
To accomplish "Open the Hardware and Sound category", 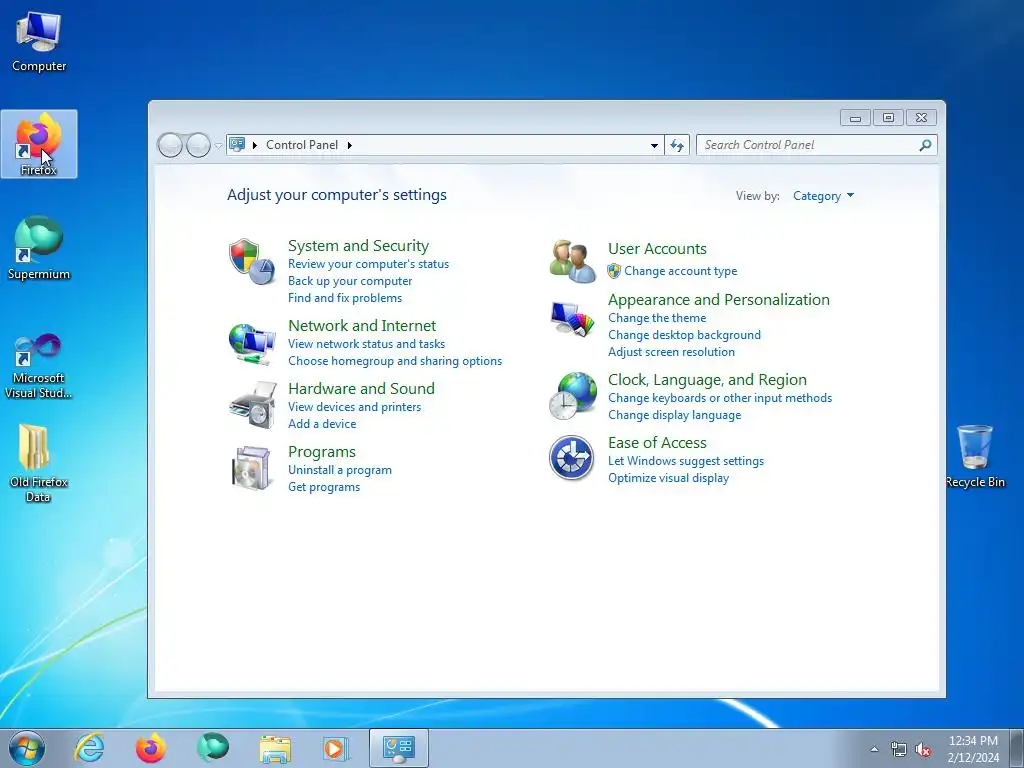I will [x=361, y=389].
